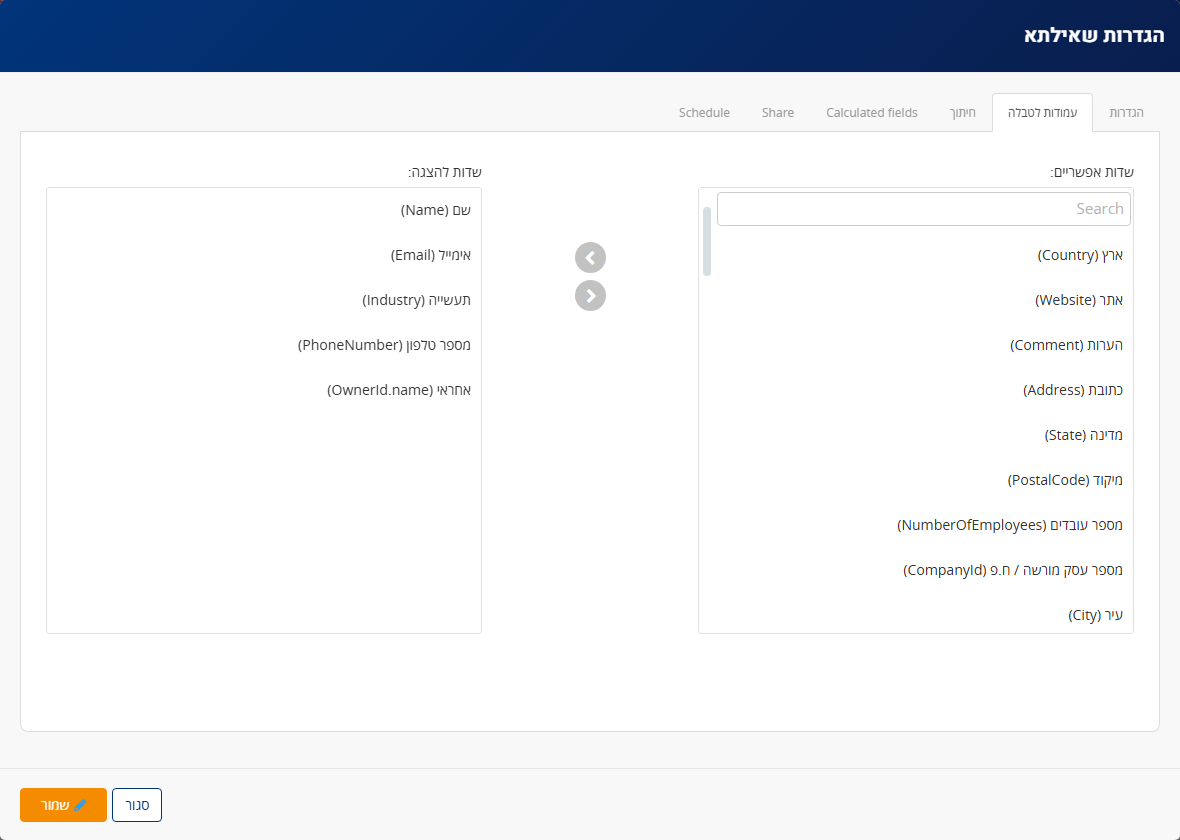This screenshot has height=840, width=1180.
Task: Click the orange שמור save button
Action: [x=63, y=805]
